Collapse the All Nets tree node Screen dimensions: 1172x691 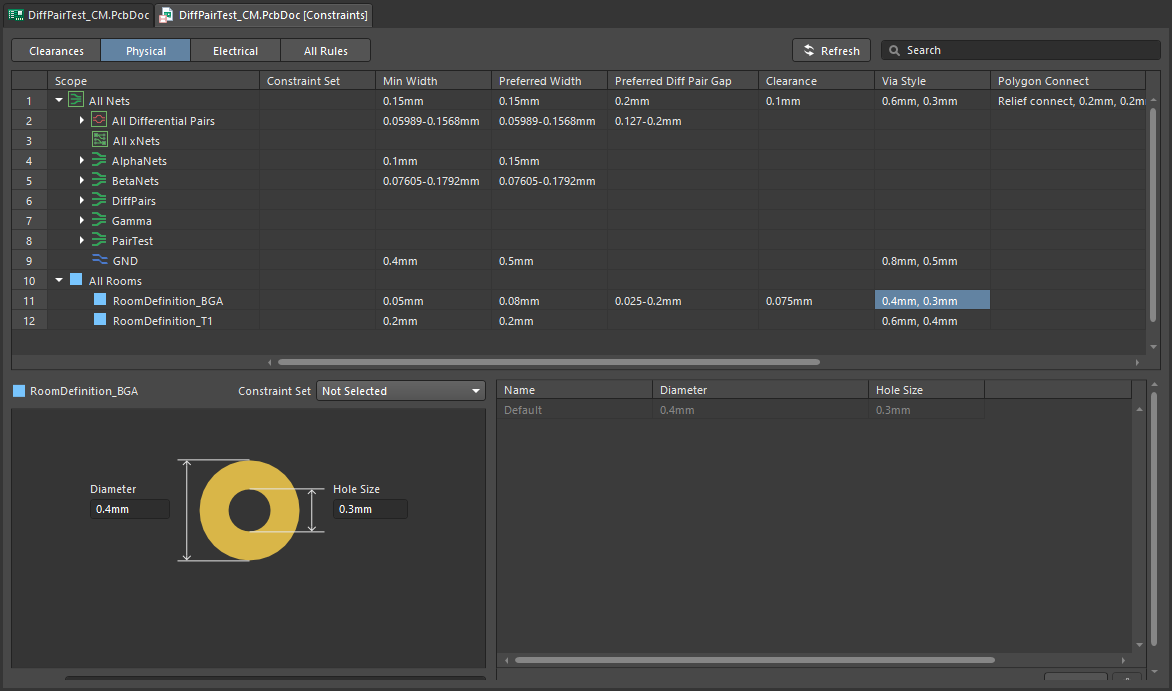click(x=59, y=100)
